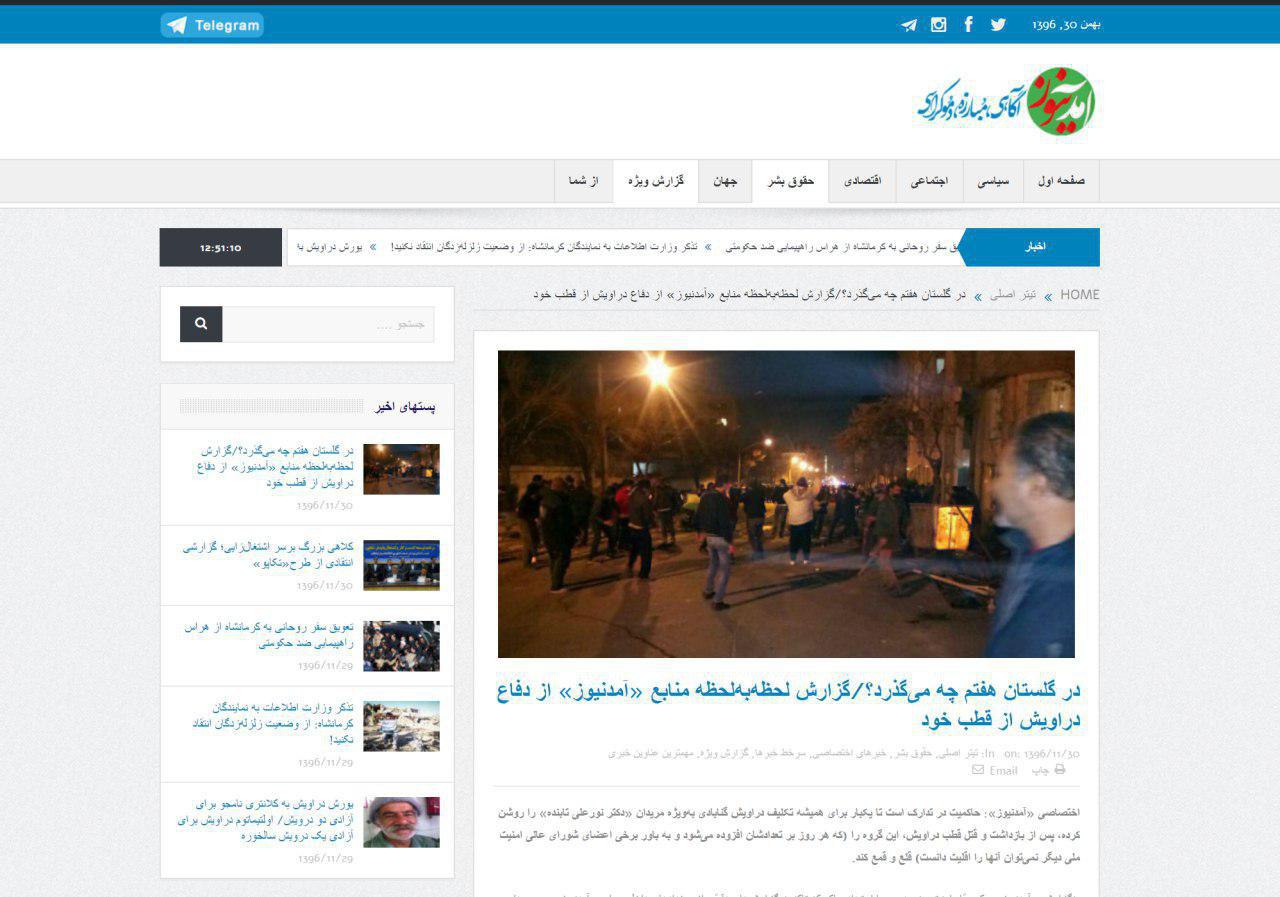Click inside the جستجو search field
The width and height of the screenshot is (1280, 897).
pos(328,324)
